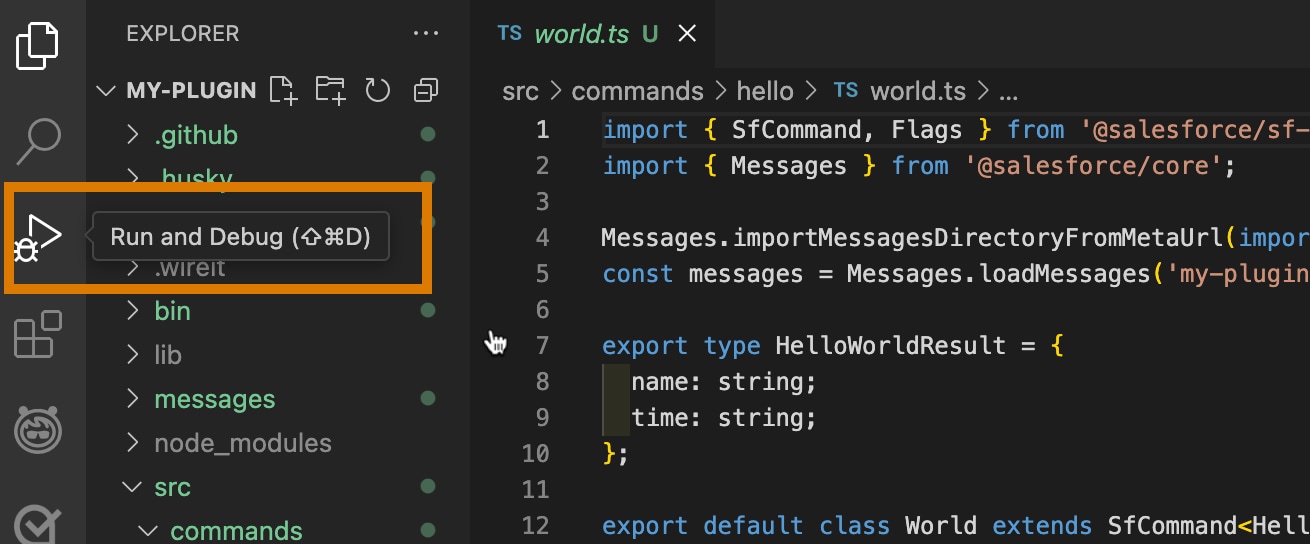
Task: Collapse the MY-PLUGIN root folder
Action: (x=106, y=91)
